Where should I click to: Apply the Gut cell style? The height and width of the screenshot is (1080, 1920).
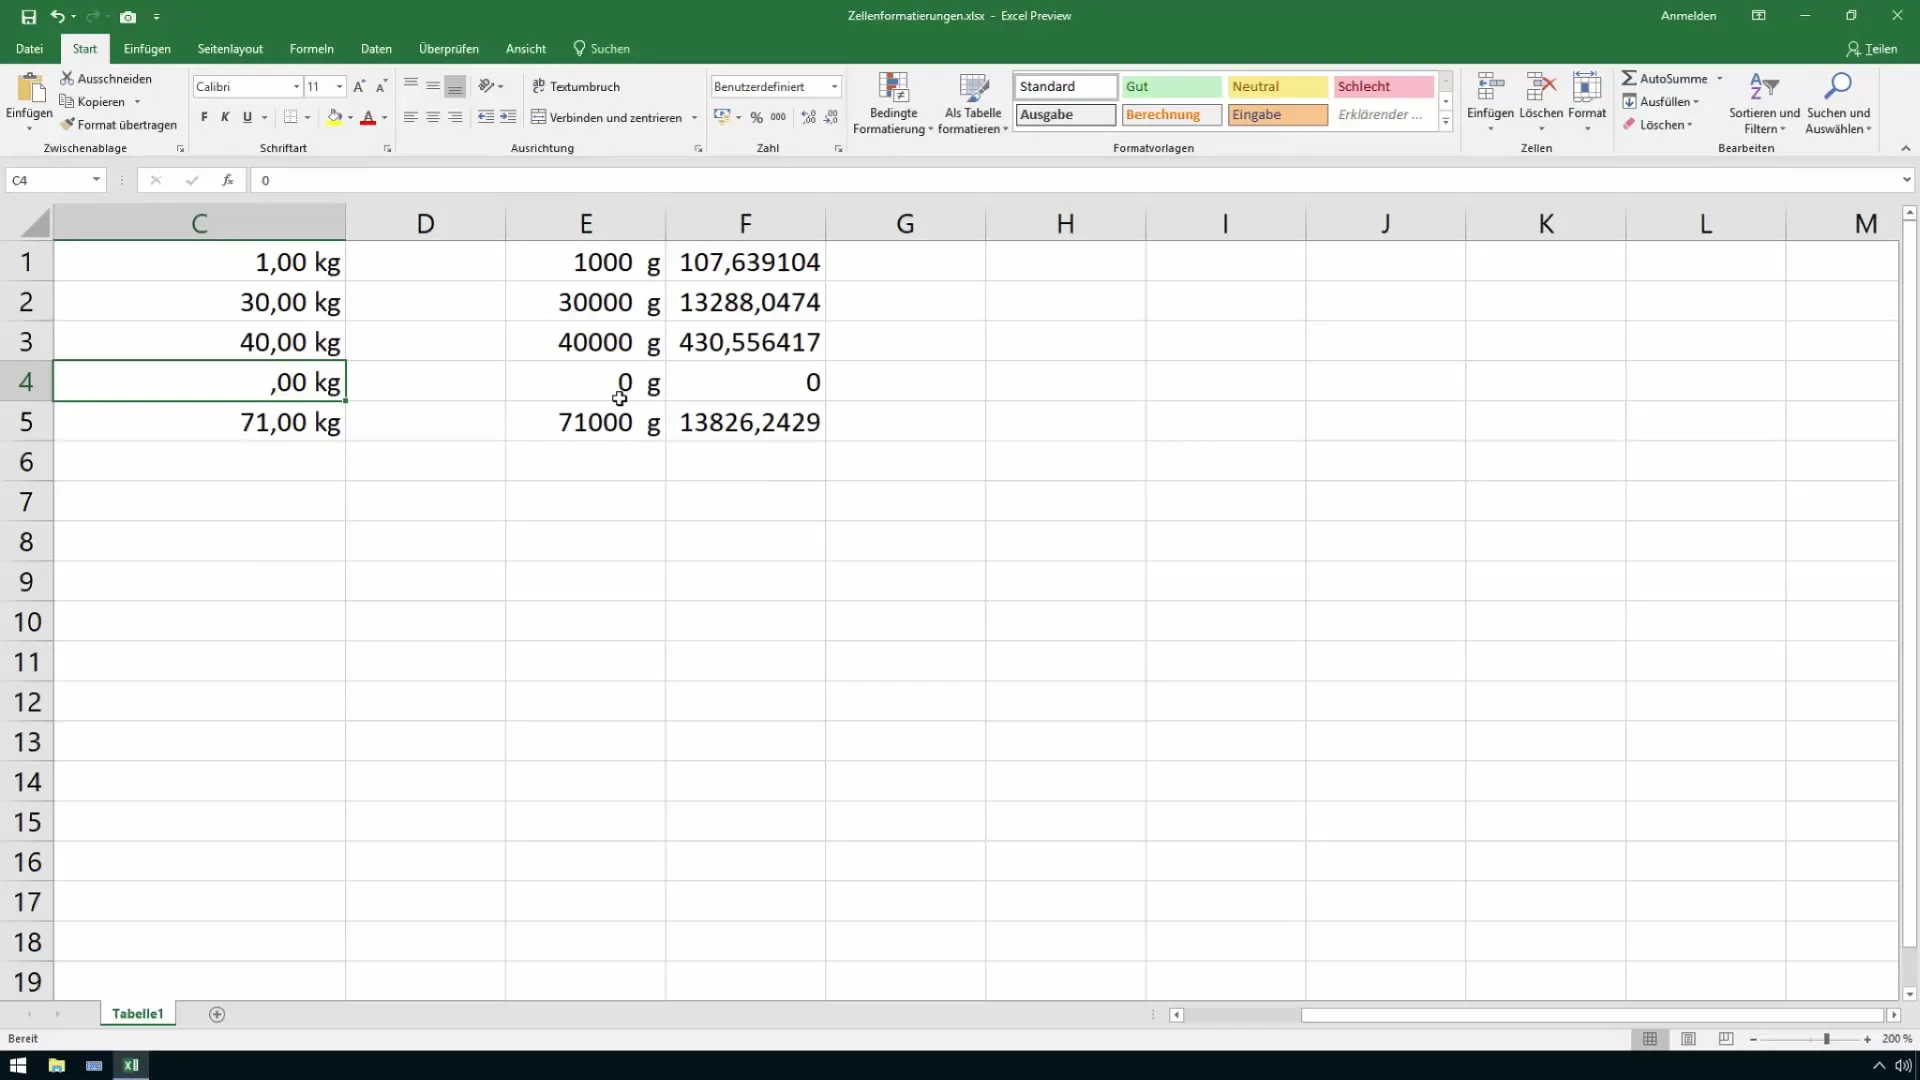tap(1171, 87)
